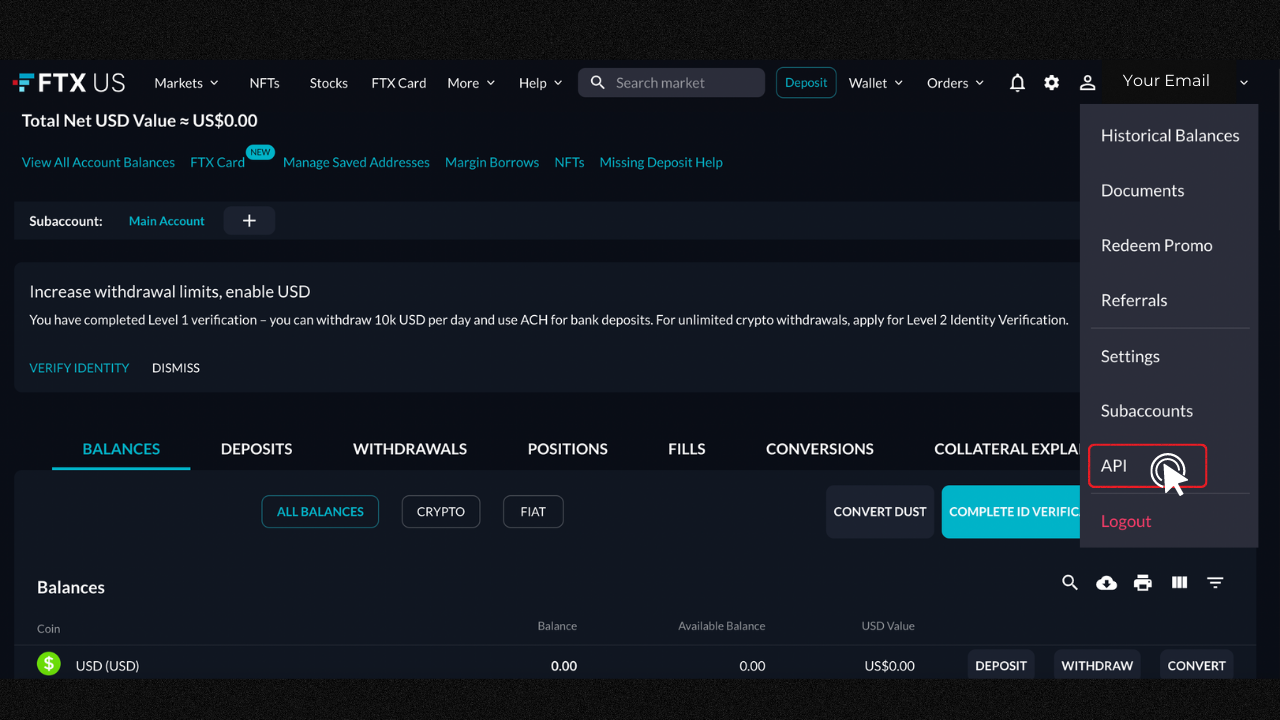
Task: Open NFTs in the top navigation
Action: tap(265, 83)
